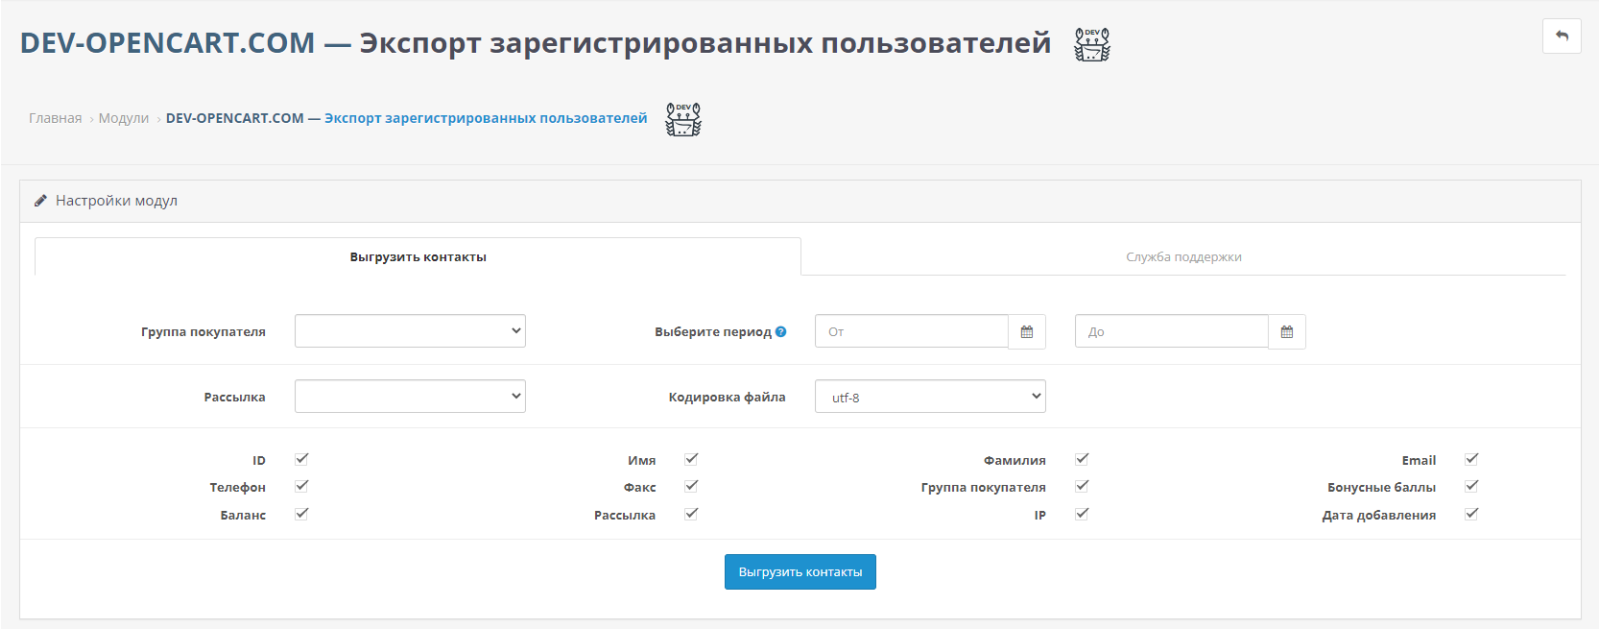Open the Группа покупателя dropdown
The width and height of the screenshot is (1600, 629).
[410, 331]
